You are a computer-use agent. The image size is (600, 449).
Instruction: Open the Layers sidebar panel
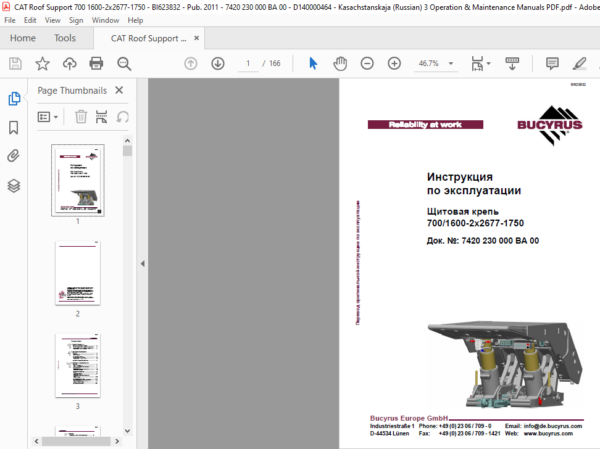[x=14, y=186]
